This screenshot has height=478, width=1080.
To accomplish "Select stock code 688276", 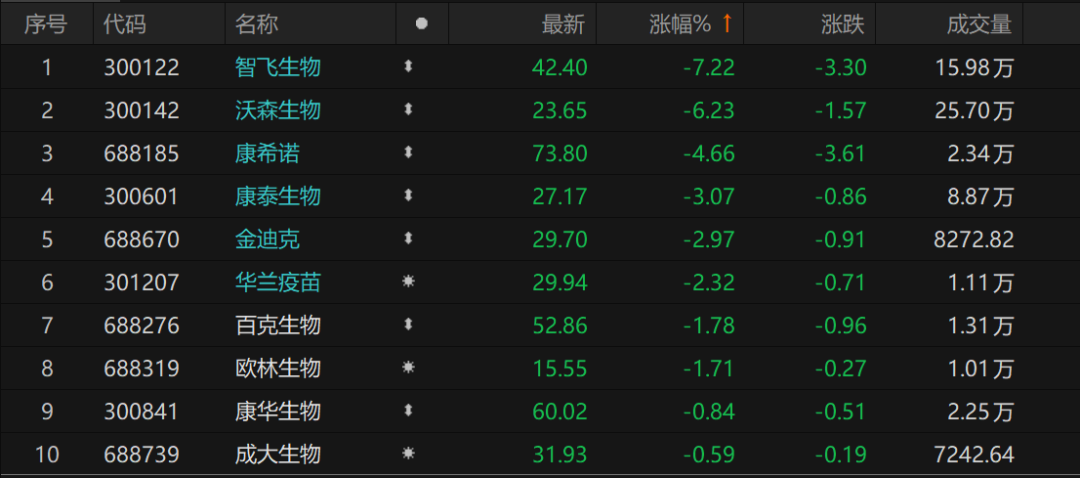I will [x=142, y=325].
